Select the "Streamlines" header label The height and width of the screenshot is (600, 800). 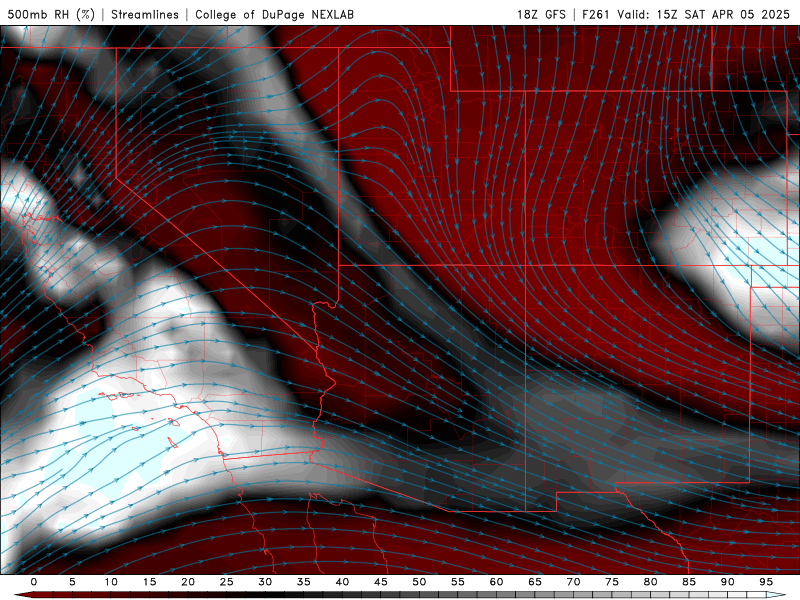pos(145,14)
